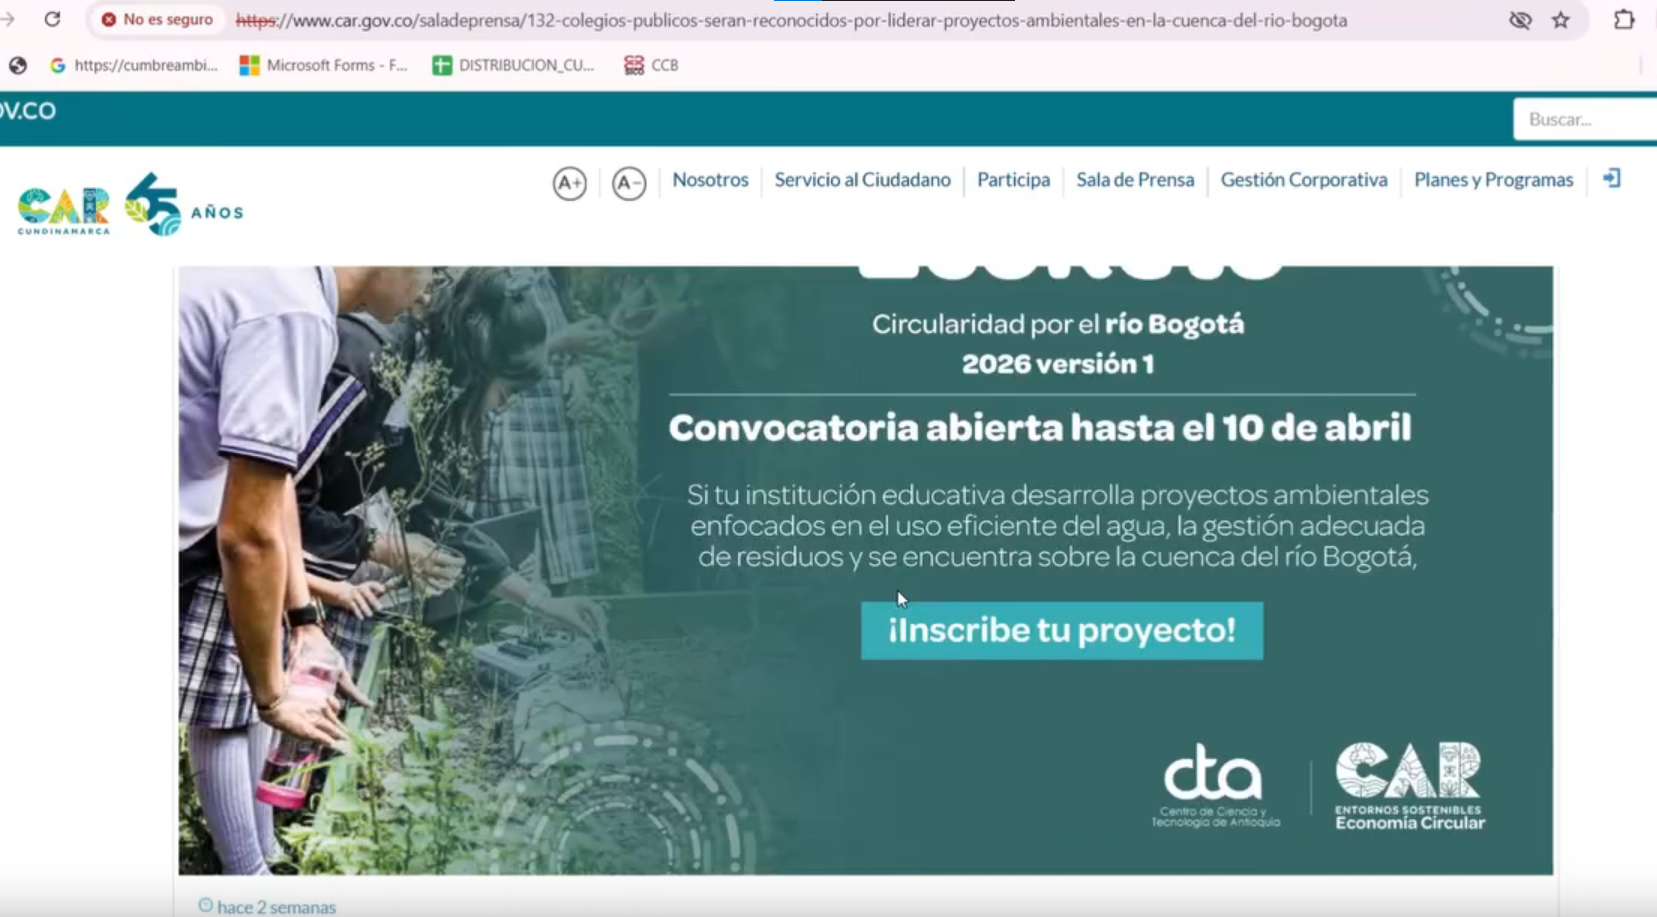The image size is (1657, 917).
Task: Click the 'No es seguro' security warning
Action: pyautogui.click(x=157, y=19)
